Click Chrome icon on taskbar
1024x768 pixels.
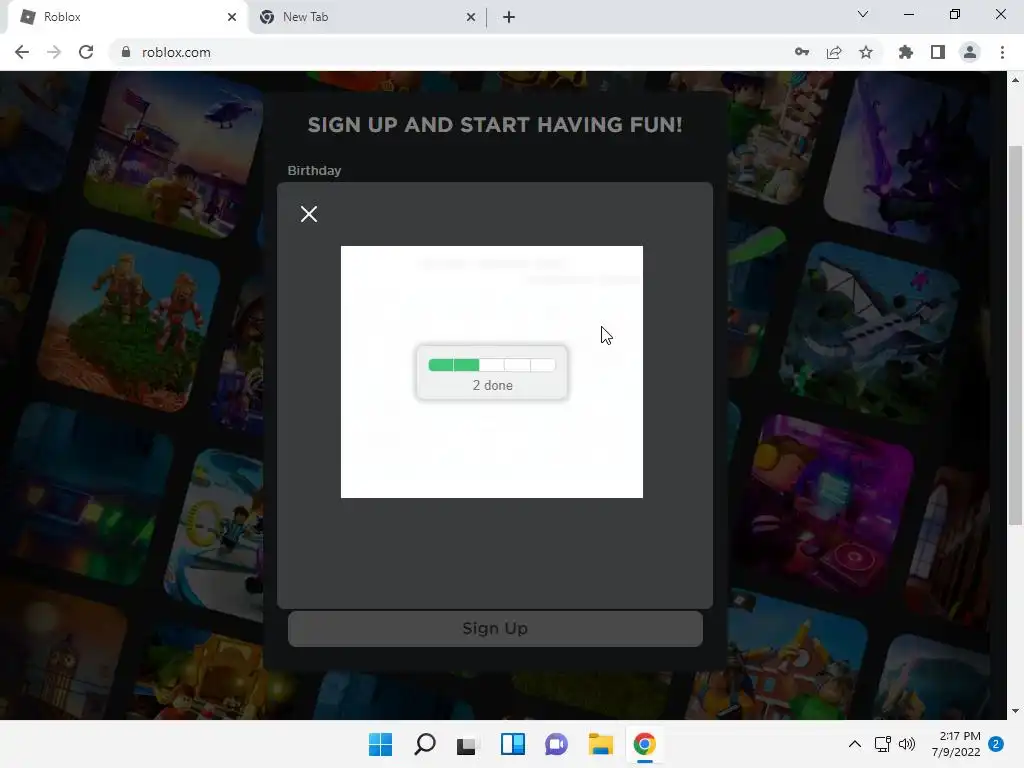(645, 744)
